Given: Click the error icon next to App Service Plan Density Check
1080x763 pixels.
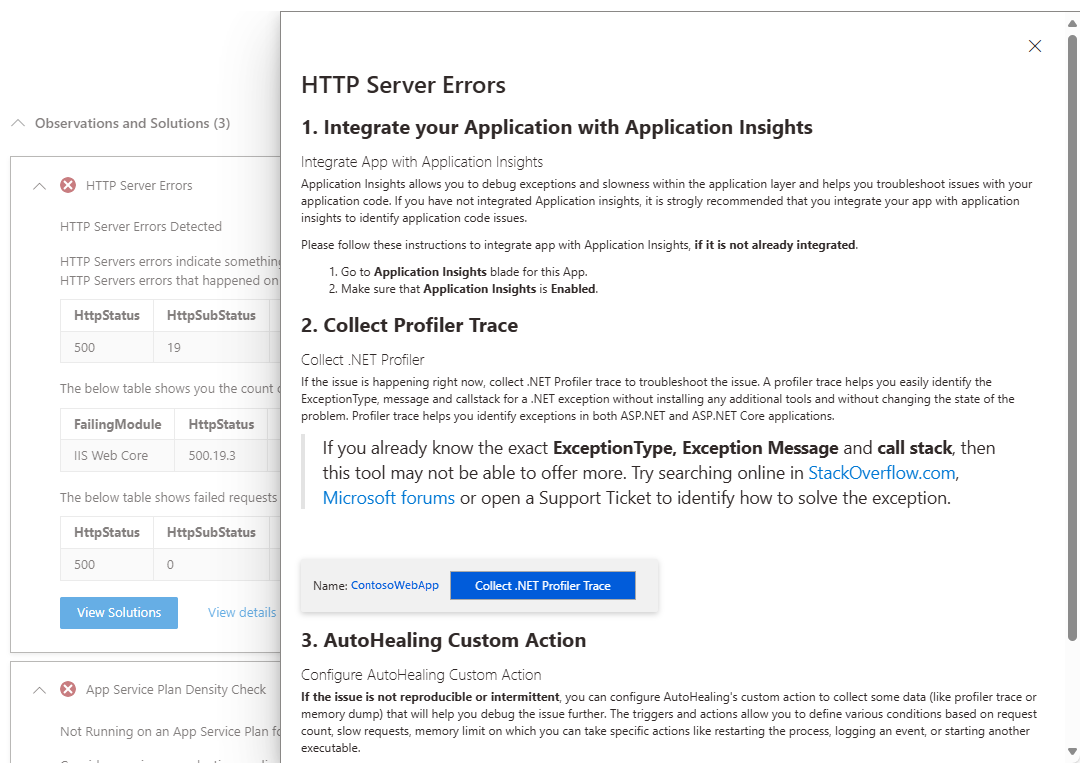Looking at the screenshot, I should (x=68, y=689).
